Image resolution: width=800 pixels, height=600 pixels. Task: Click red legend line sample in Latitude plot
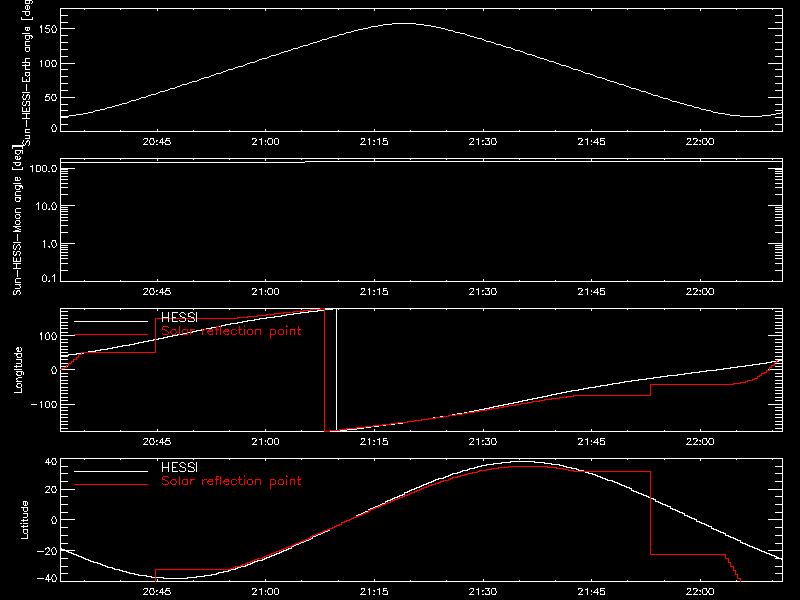point(111,485)
